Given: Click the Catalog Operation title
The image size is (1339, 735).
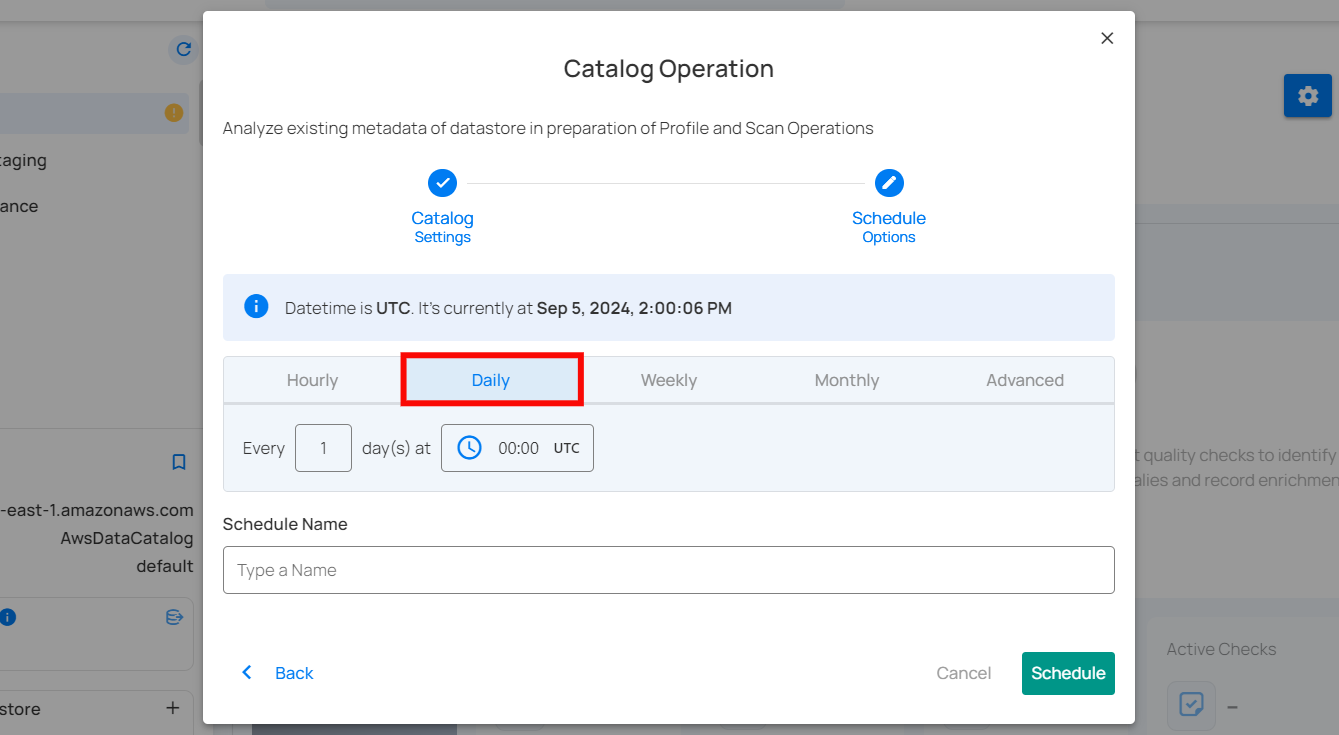Looking at the screenshot, I should click(668, 69).
